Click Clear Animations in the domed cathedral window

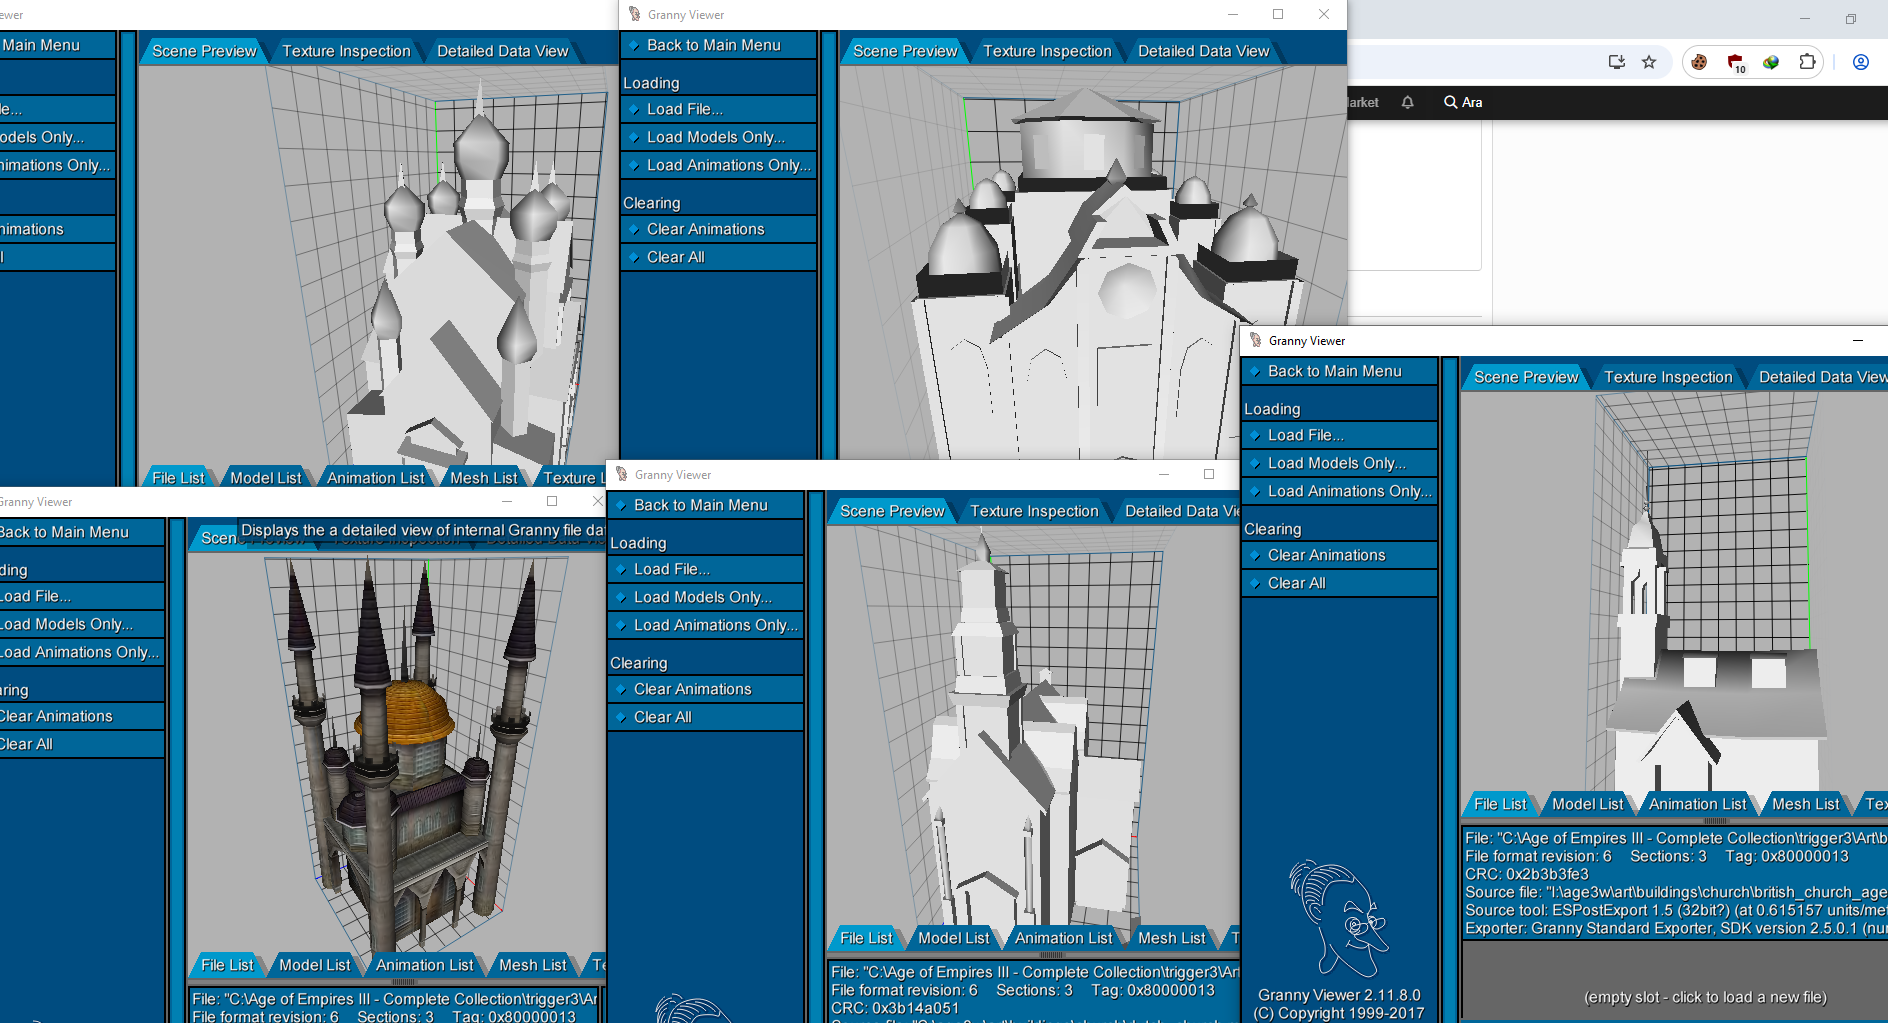pyautogui.click(x=718, y=229)
